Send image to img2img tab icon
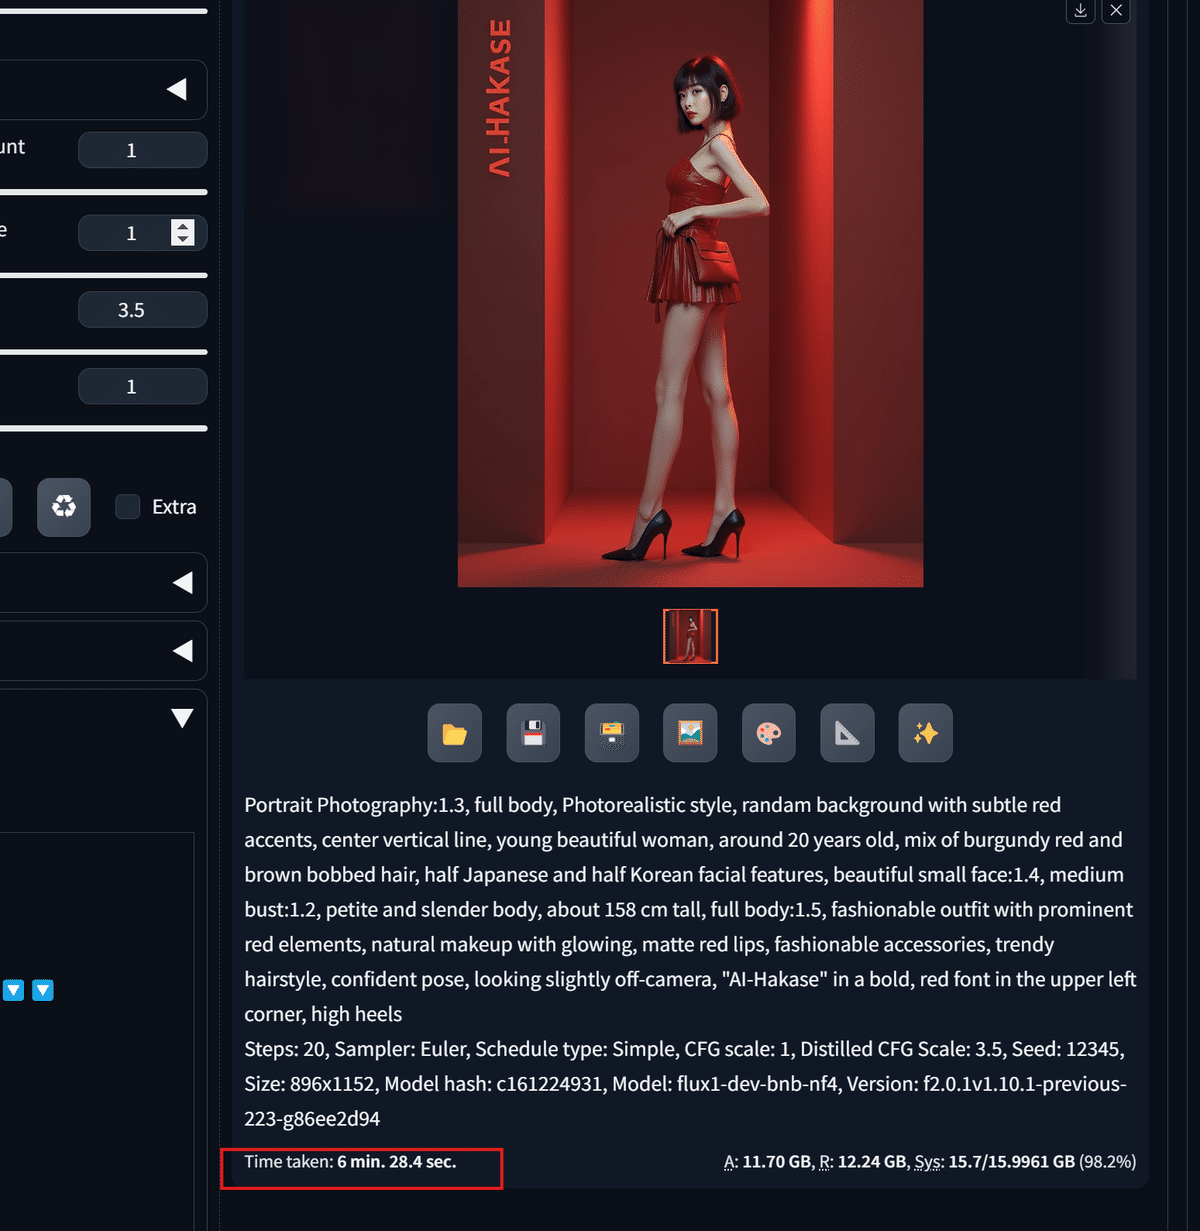Image resolution: width=1200 pixels, height=1231 pixels. pos(690,733)
